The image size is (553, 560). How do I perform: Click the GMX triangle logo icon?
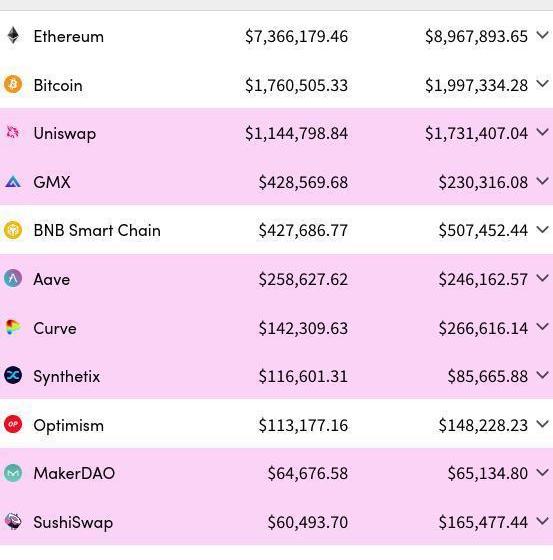coord(13,182)
